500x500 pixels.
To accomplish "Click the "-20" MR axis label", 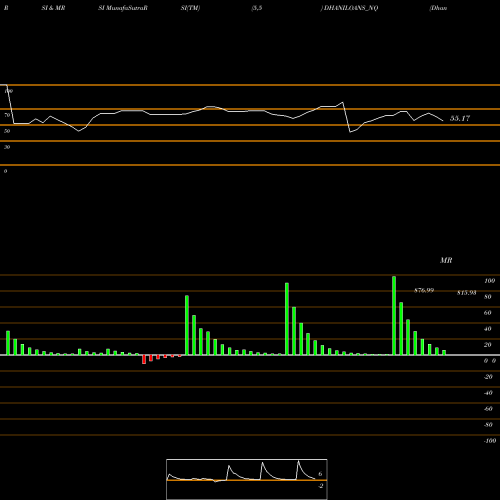I will pyautogui.click(x=488, y=377).
